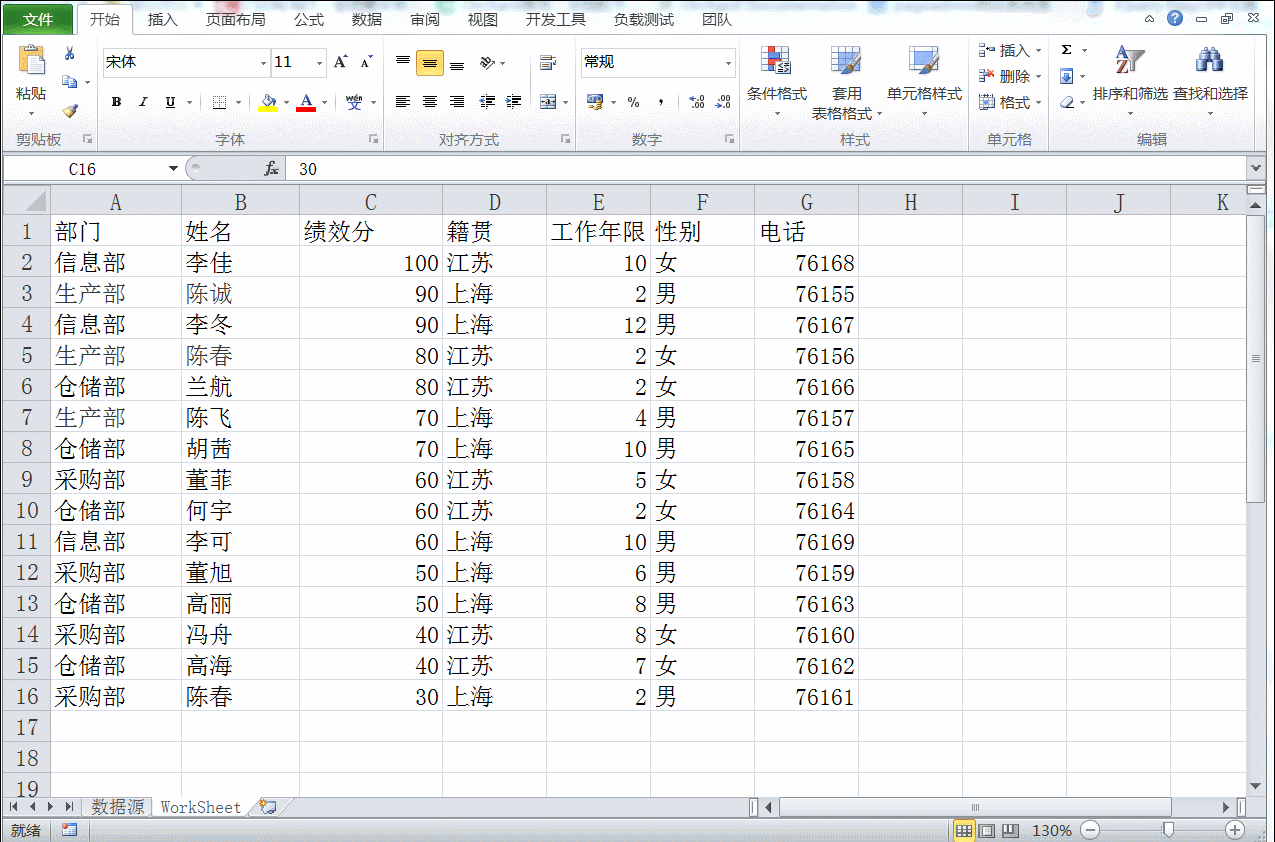Click the Copy icon in clipboard group
The width and height of the screenshot is (1275, 842).
(x=69, y=82)
